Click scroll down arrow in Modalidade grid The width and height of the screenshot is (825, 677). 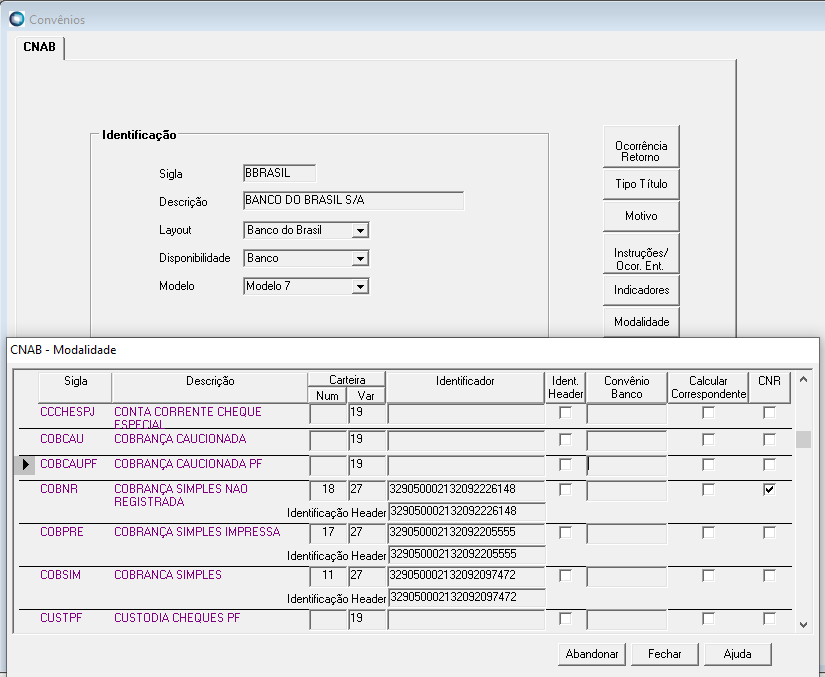[803, 625]
